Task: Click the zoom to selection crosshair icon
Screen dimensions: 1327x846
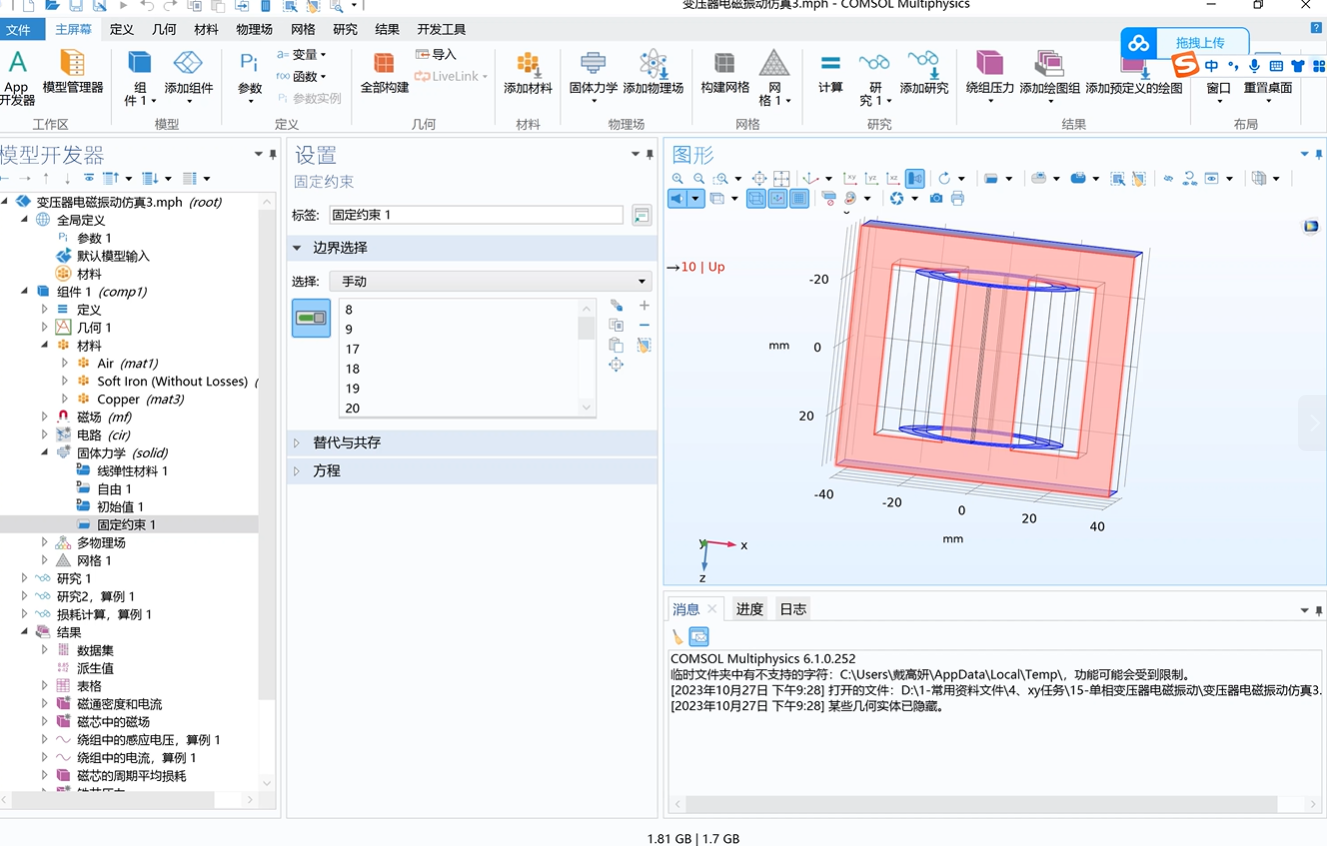Action: pyautogui.click(x=616, y=365)
